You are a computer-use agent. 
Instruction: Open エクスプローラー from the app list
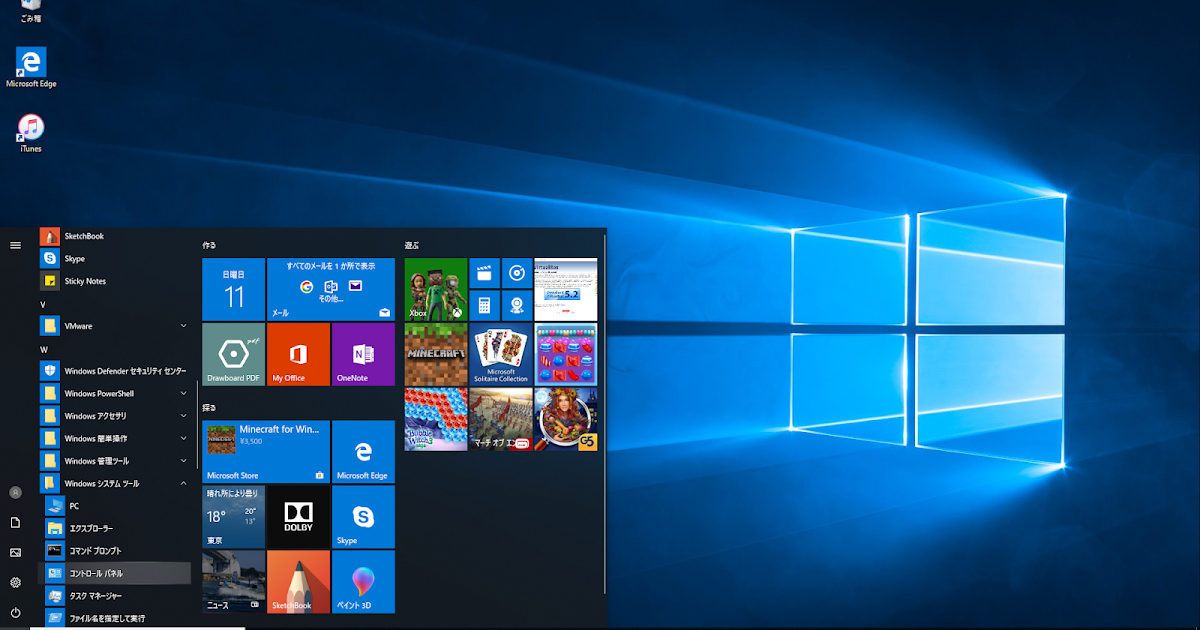(x=114, y=528)
